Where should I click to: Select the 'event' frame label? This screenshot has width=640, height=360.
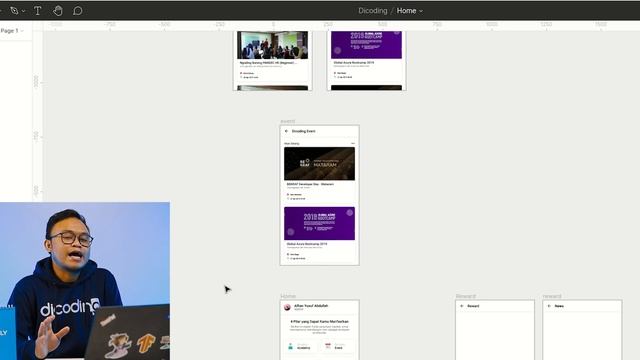287,122
